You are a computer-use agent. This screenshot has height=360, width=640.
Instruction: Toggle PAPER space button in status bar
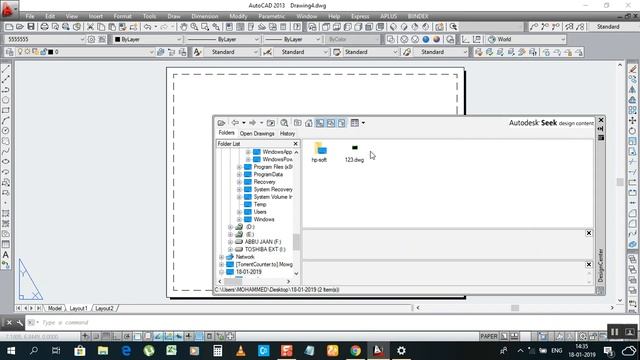489,337
